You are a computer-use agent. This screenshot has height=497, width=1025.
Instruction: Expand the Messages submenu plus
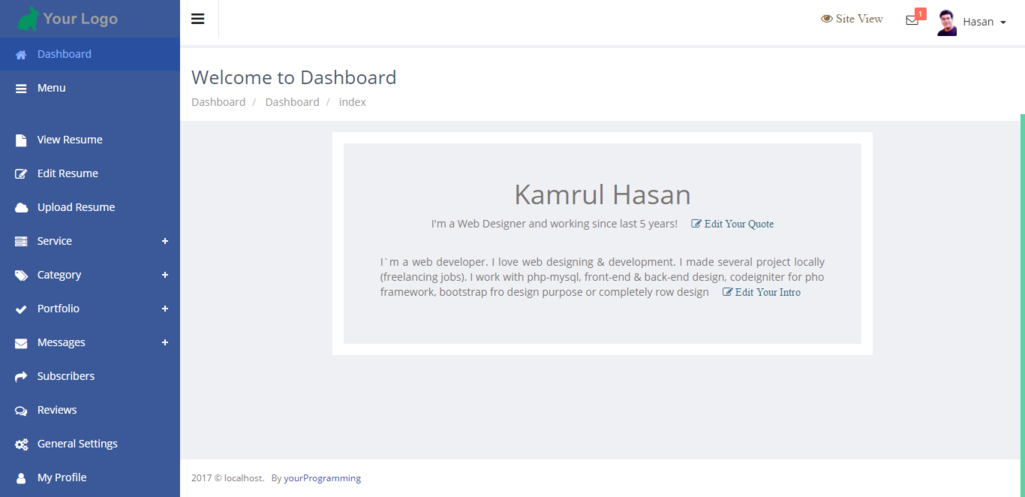tap(165, 343)
